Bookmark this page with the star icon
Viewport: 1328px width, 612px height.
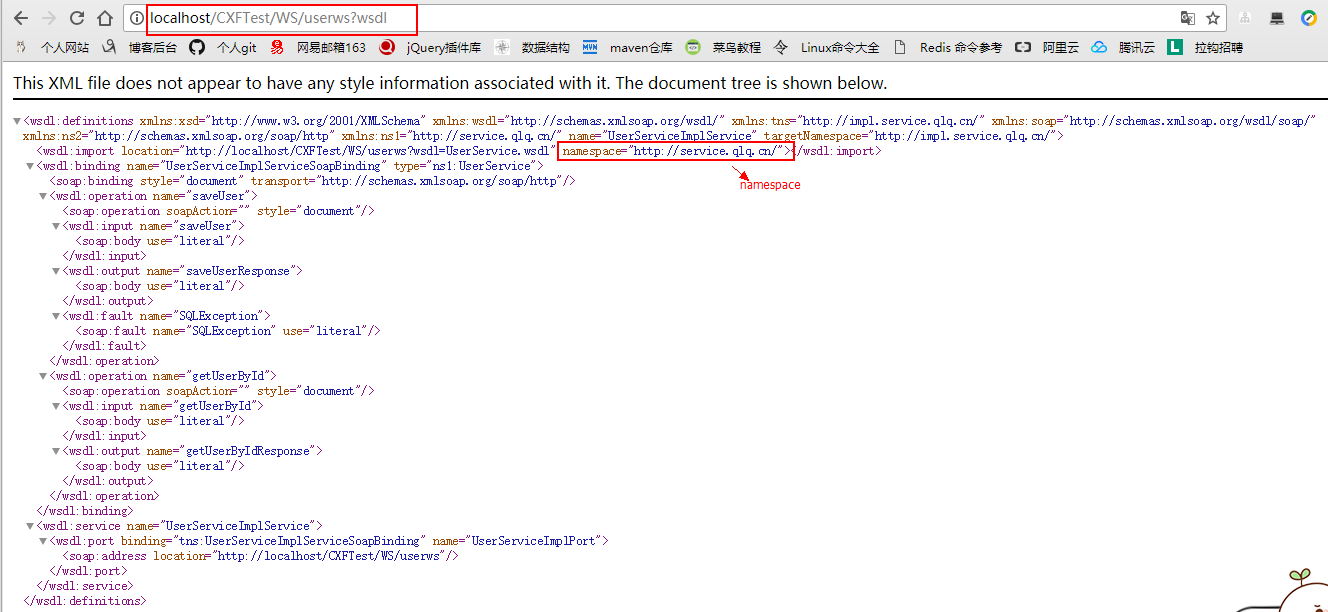pos(1213,18)
